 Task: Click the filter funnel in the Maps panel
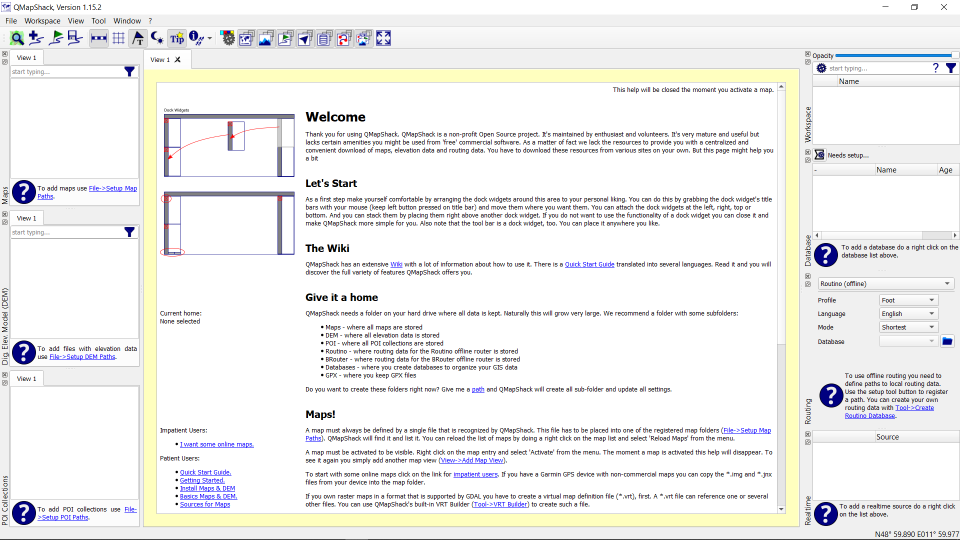pyautogui.click(x=130, y=72)
